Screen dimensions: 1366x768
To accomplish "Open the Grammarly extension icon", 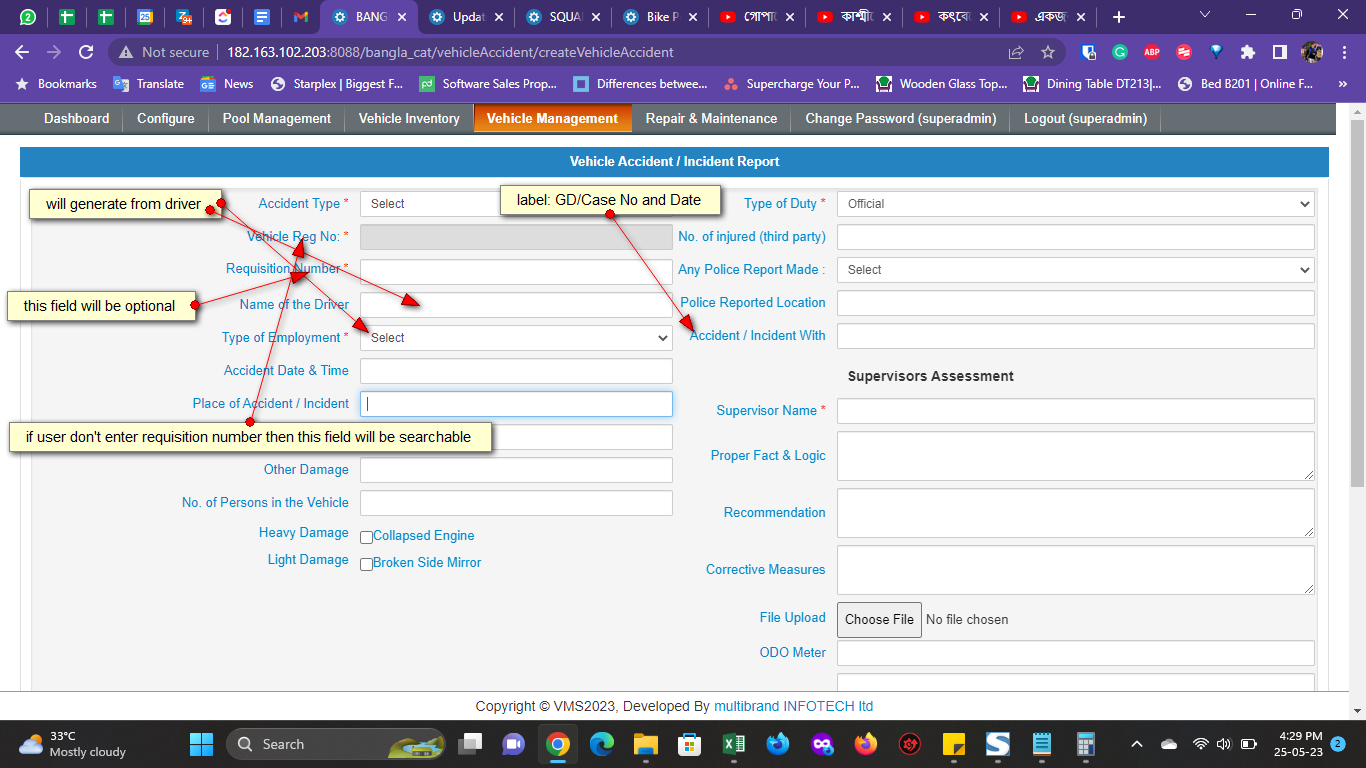I will pyautogui.click(x=1120, y=52).
